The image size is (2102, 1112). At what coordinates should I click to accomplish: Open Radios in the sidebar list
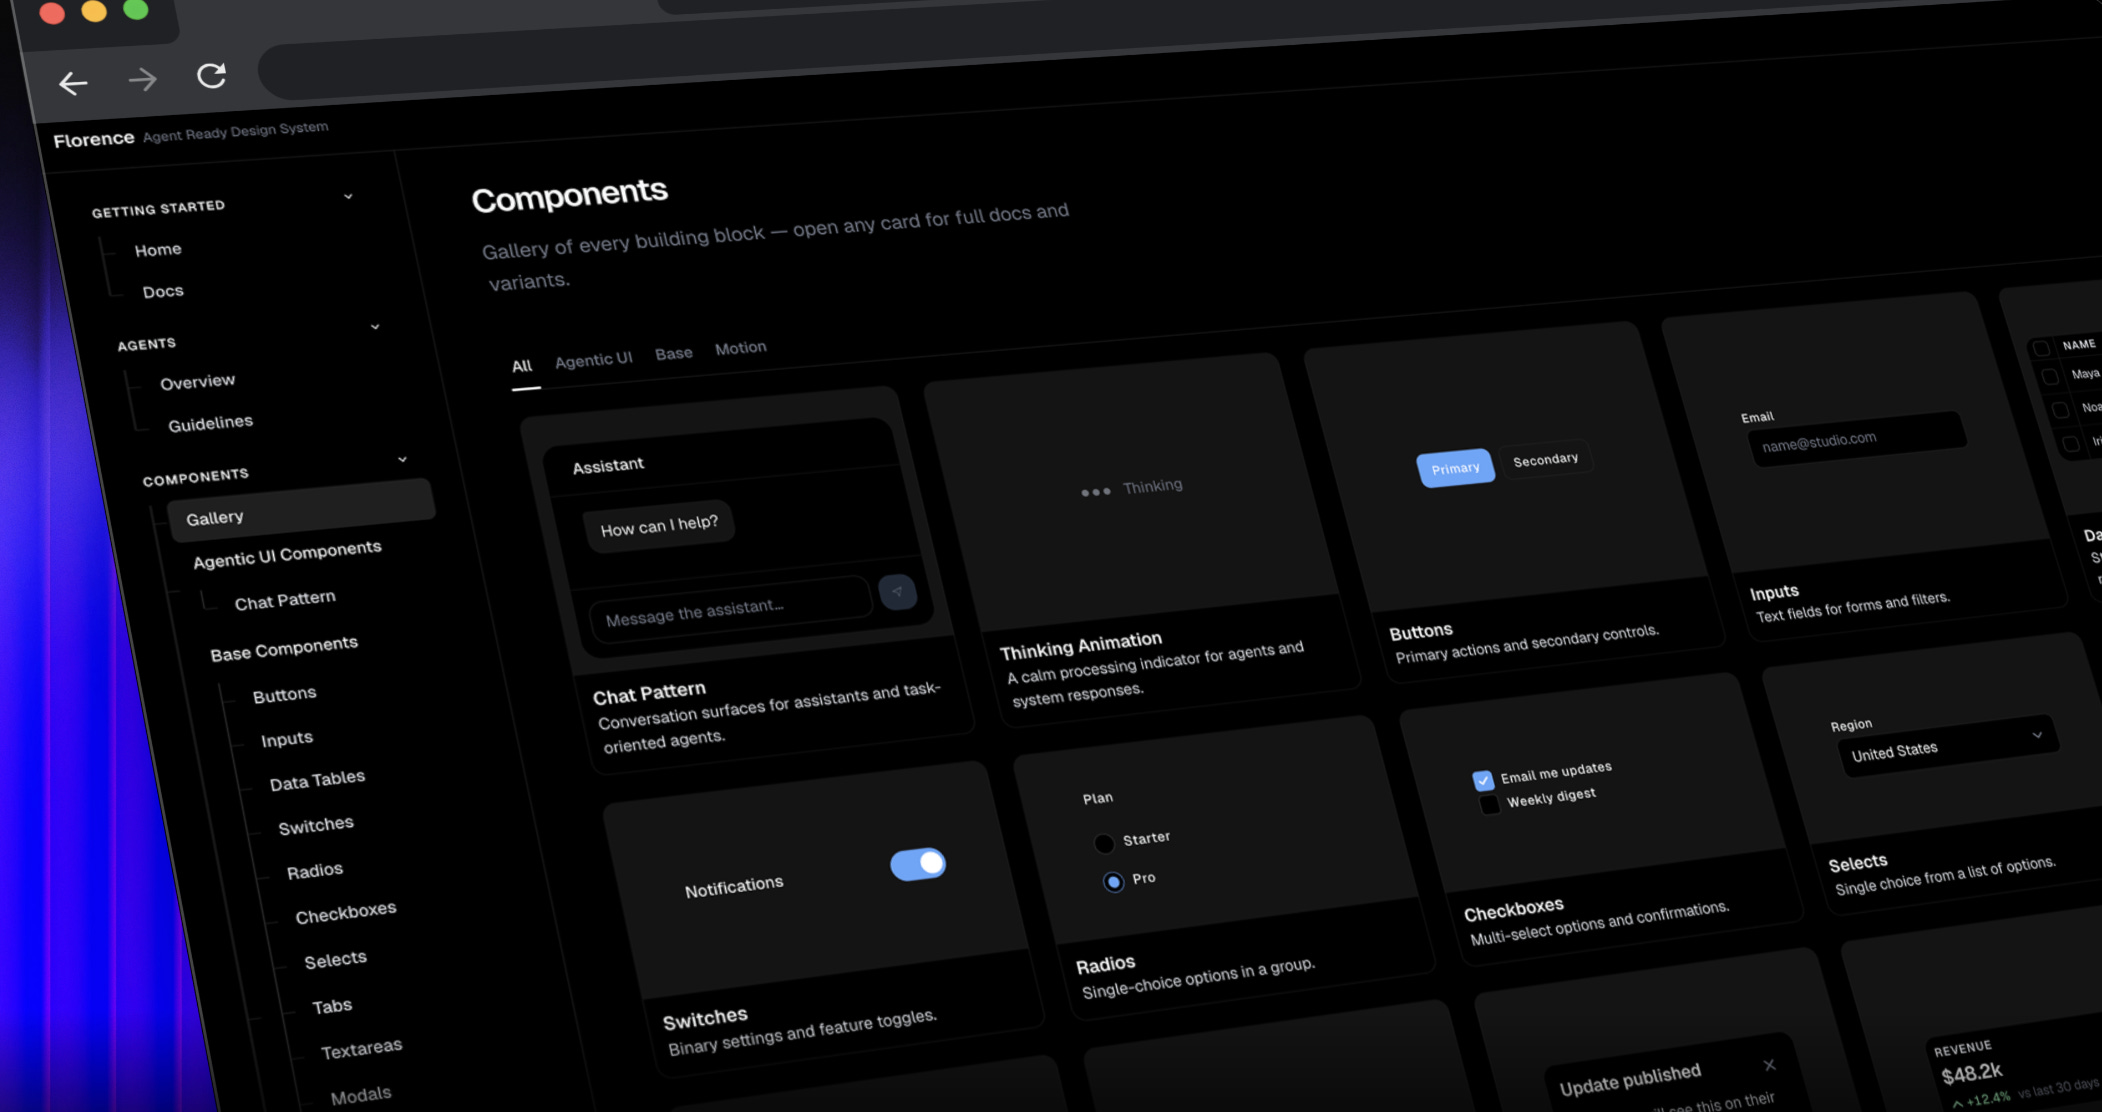pos(315,871)
